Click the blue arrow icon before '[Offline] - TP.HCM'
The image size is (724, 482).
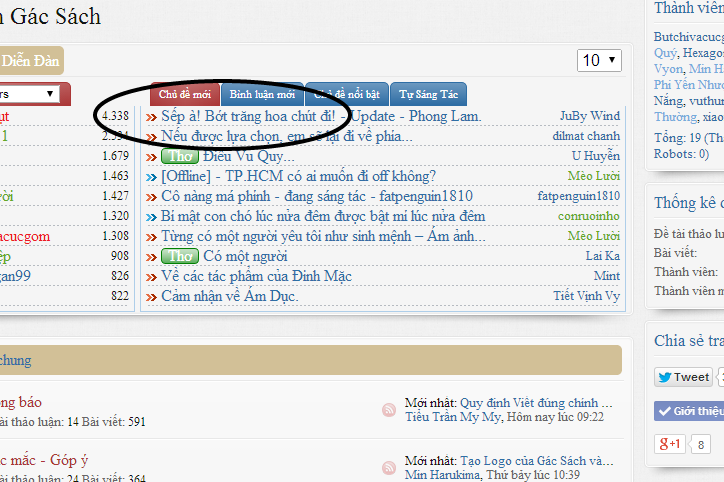coord(151,177)
